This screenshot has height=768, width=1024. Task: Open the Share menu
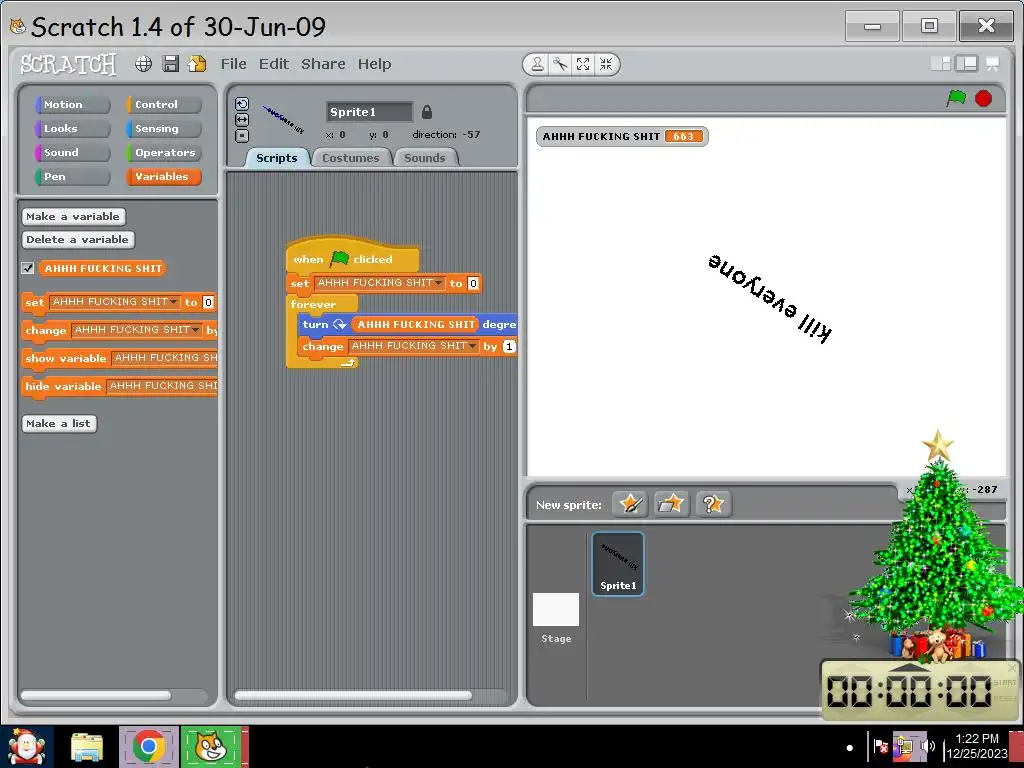[x=323, y=64]
